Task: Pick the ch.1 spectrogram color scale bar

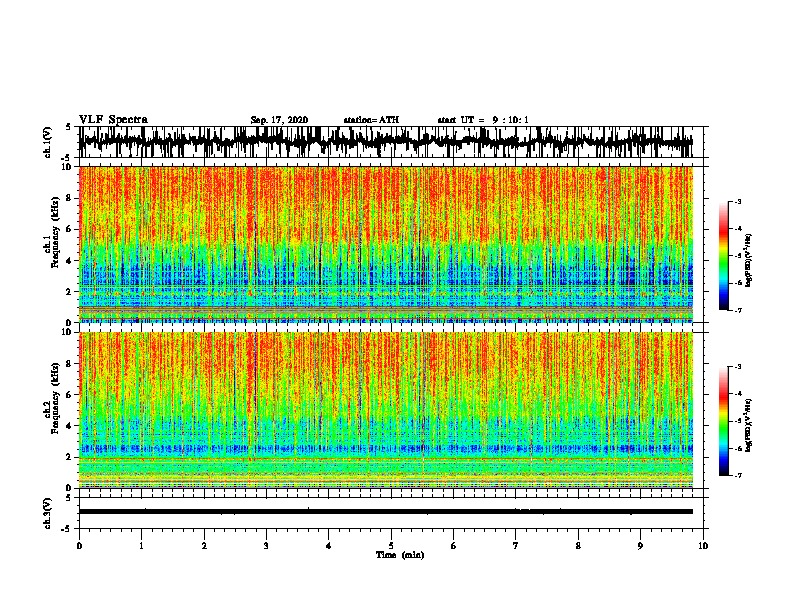Action: [x=724, y=256]
